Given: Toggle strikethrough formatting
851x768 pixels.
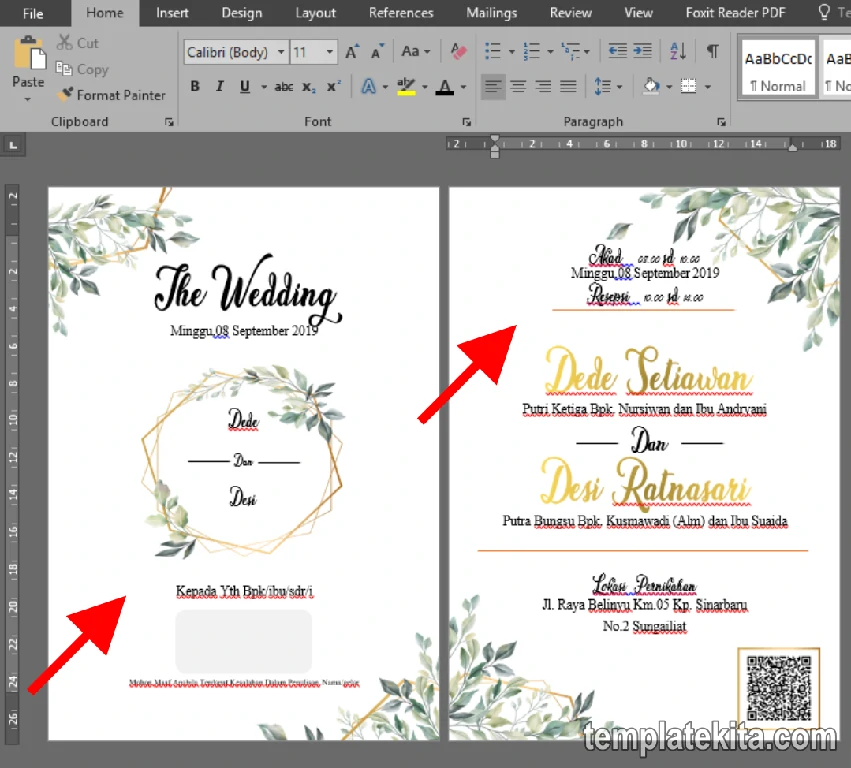Looking at the screenshot, I should coord(283,86).
